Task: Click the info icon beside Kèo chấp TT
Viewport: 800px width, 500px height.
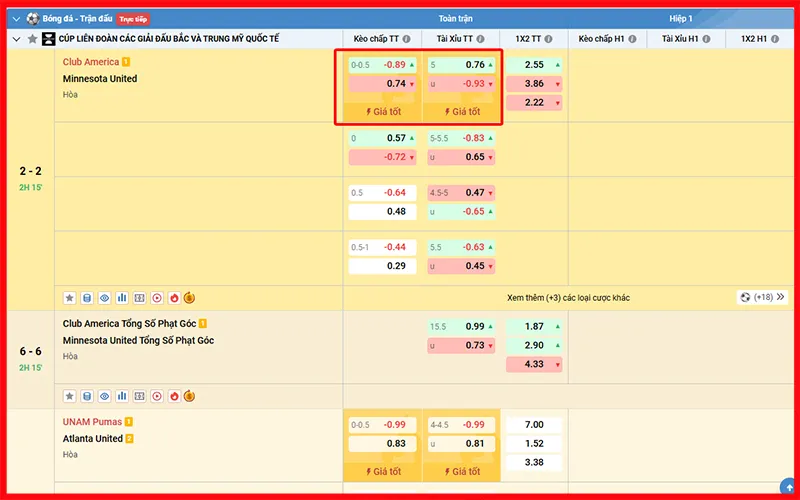Action: tap(409, 39)
